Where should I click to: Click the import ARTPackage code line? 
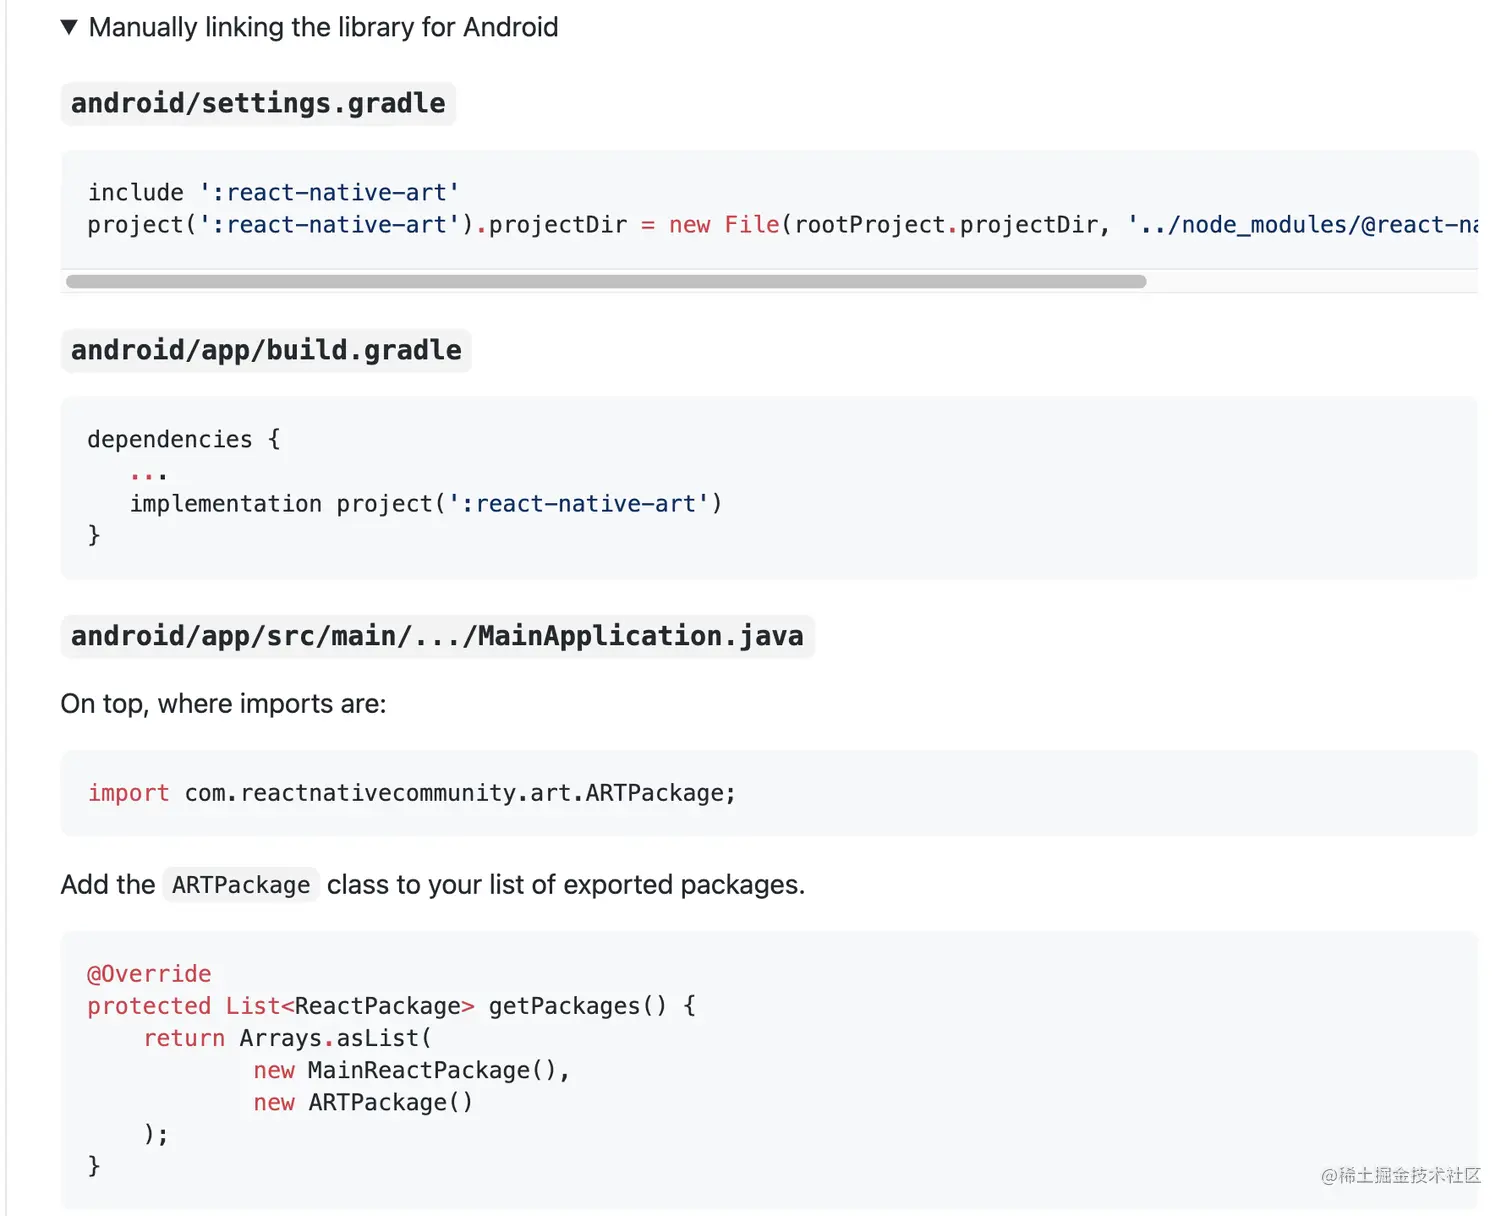click(x=412, y=793)
